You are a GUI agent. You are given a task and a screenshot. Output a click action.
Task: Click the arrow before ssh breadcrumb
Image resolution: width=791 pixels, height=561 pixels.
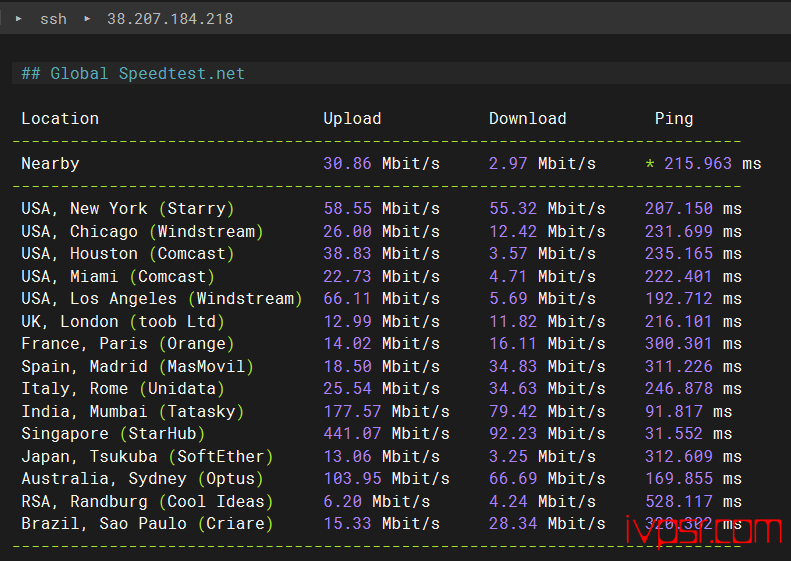[x=19, y=19]
